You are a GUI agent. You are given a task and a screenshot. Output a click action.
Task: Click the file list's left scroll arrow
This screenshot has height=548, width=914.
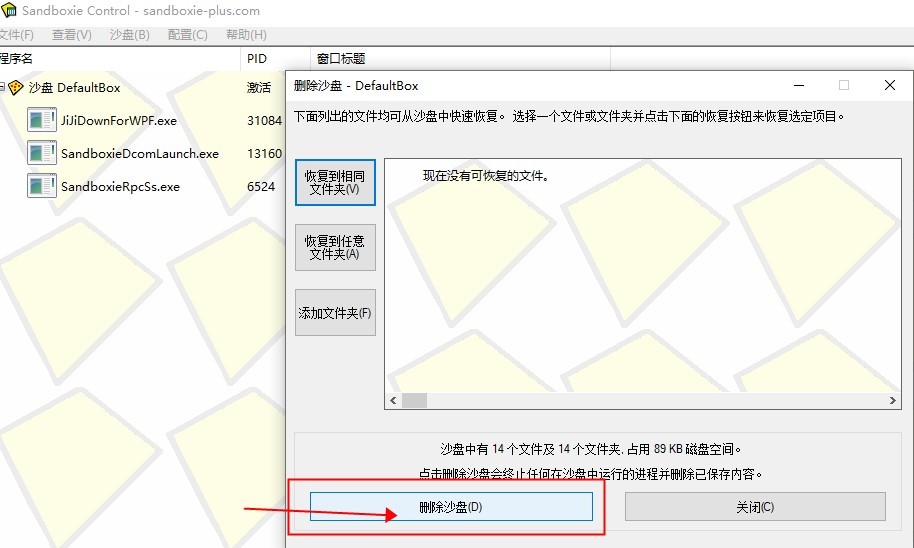393,400
